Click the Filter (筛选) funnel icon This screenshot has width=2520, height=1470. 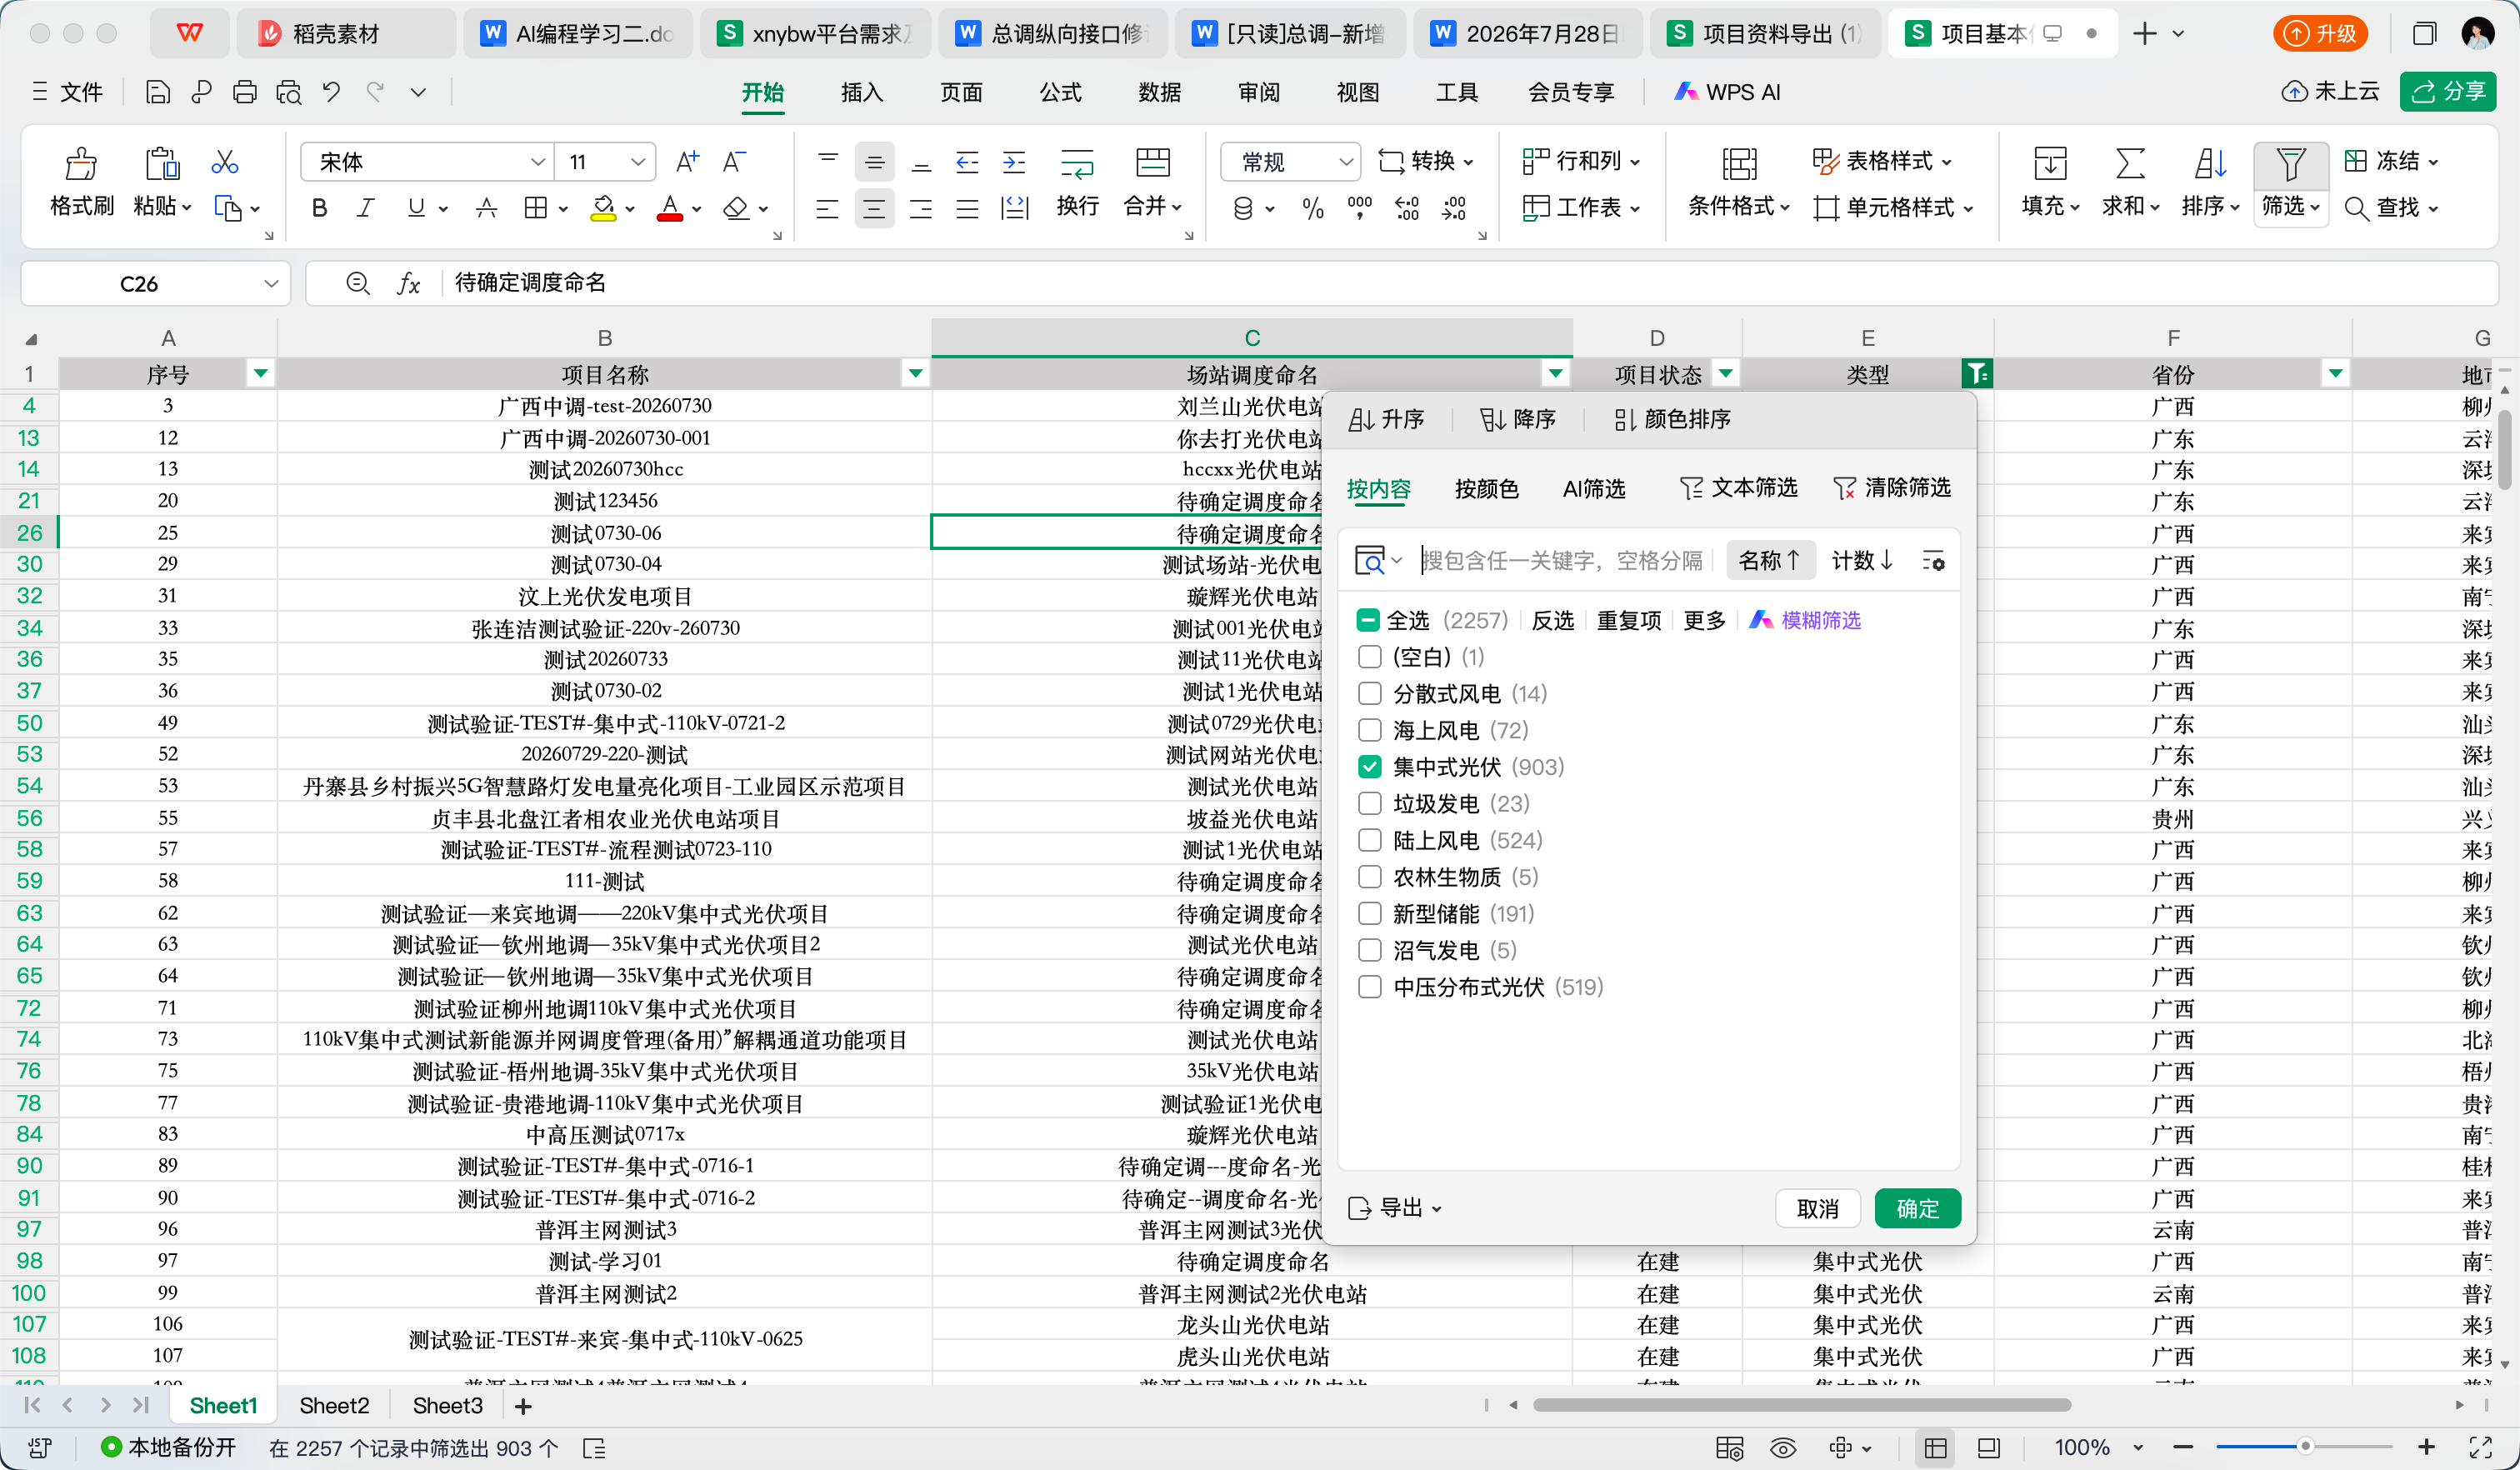click(x=2290, y=163)
